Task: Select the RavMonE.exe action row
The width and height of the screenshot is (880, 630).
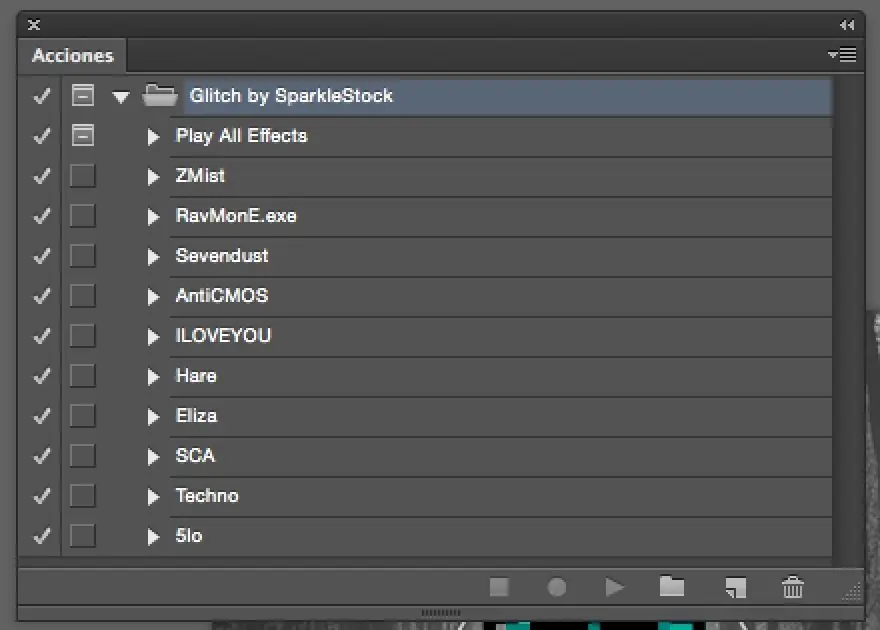Action: tap(501, 216)
